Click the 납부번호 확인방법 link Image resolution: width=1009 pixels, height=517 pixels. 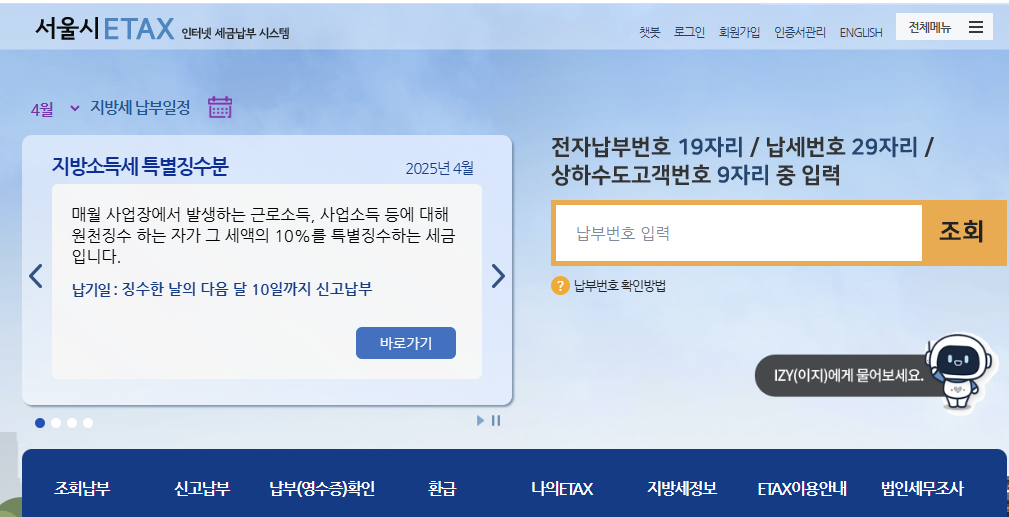(x=620, y=286)
